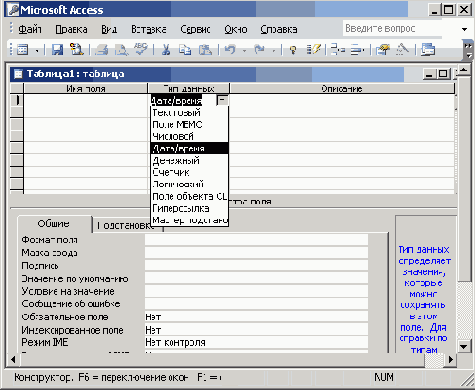475x390 pixels.
Task: Click the Подпись property field
Action: coord(256,266)
